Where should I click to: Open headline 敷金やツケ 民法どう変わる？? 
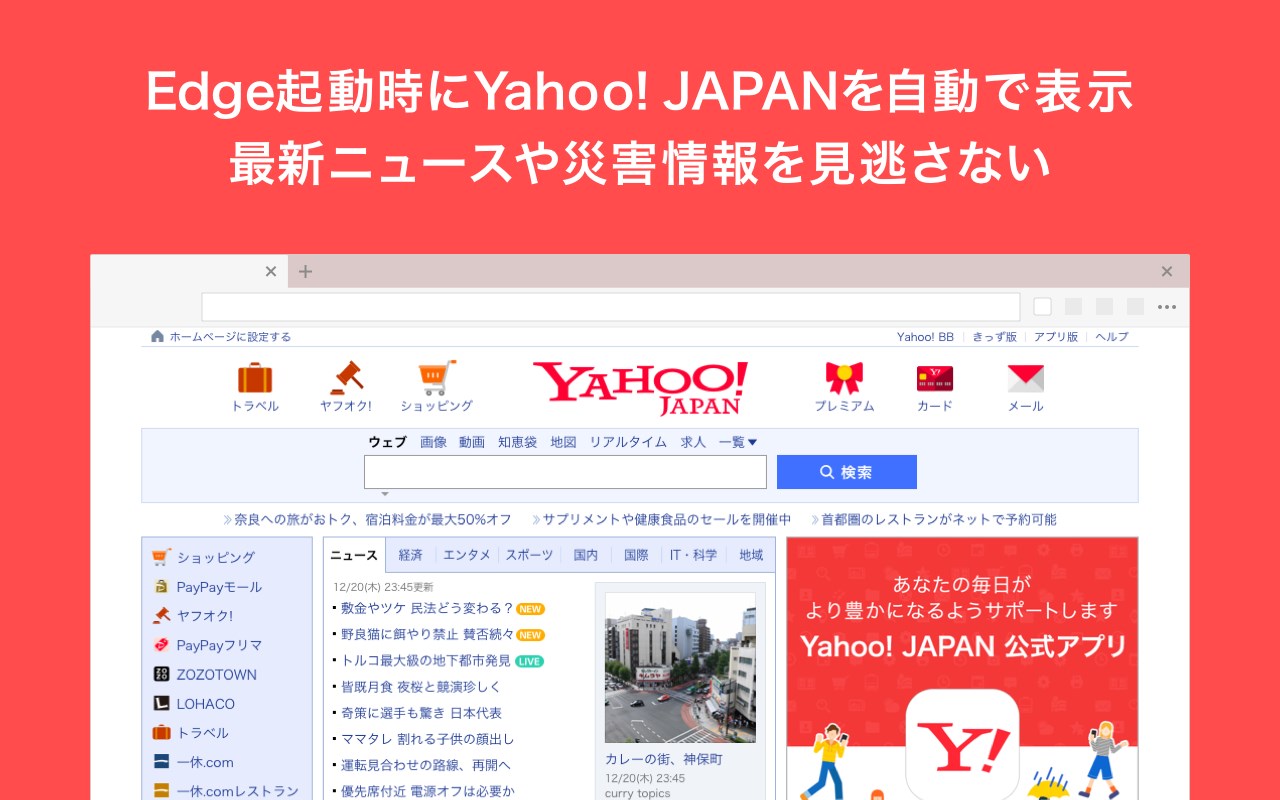click(x=427, y=608)
